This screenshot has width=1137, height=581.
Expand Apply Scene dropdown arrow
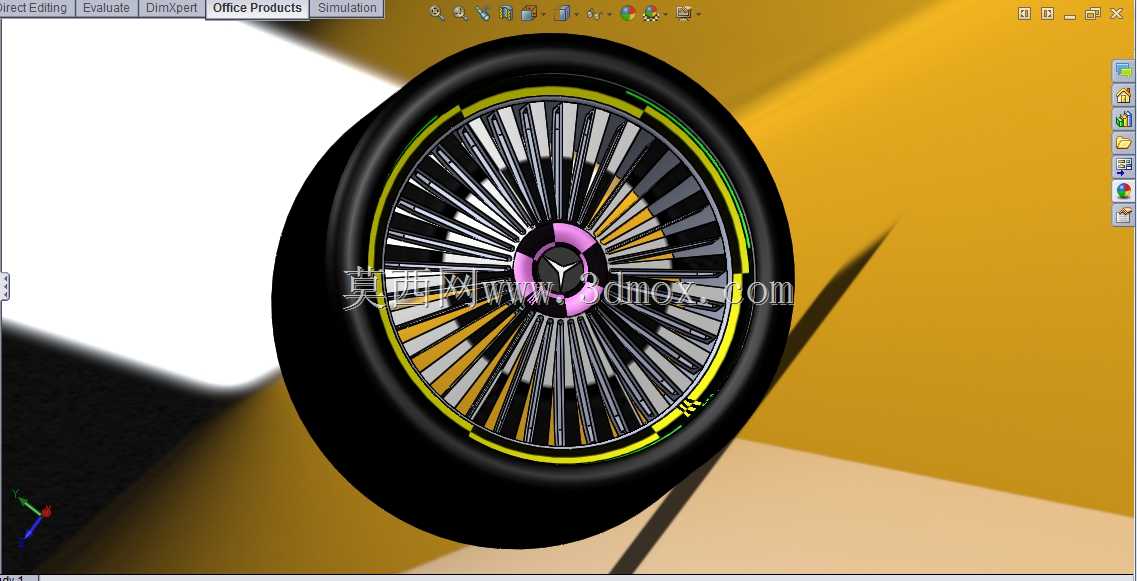pyautogui.click(x=665, y=14)
